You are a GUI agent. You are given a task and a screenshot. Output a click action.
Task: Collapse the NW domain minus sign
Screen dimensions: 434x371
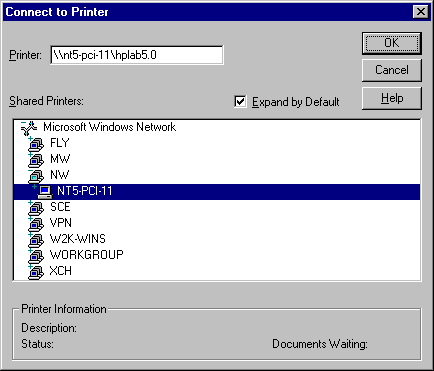(30, 171)
